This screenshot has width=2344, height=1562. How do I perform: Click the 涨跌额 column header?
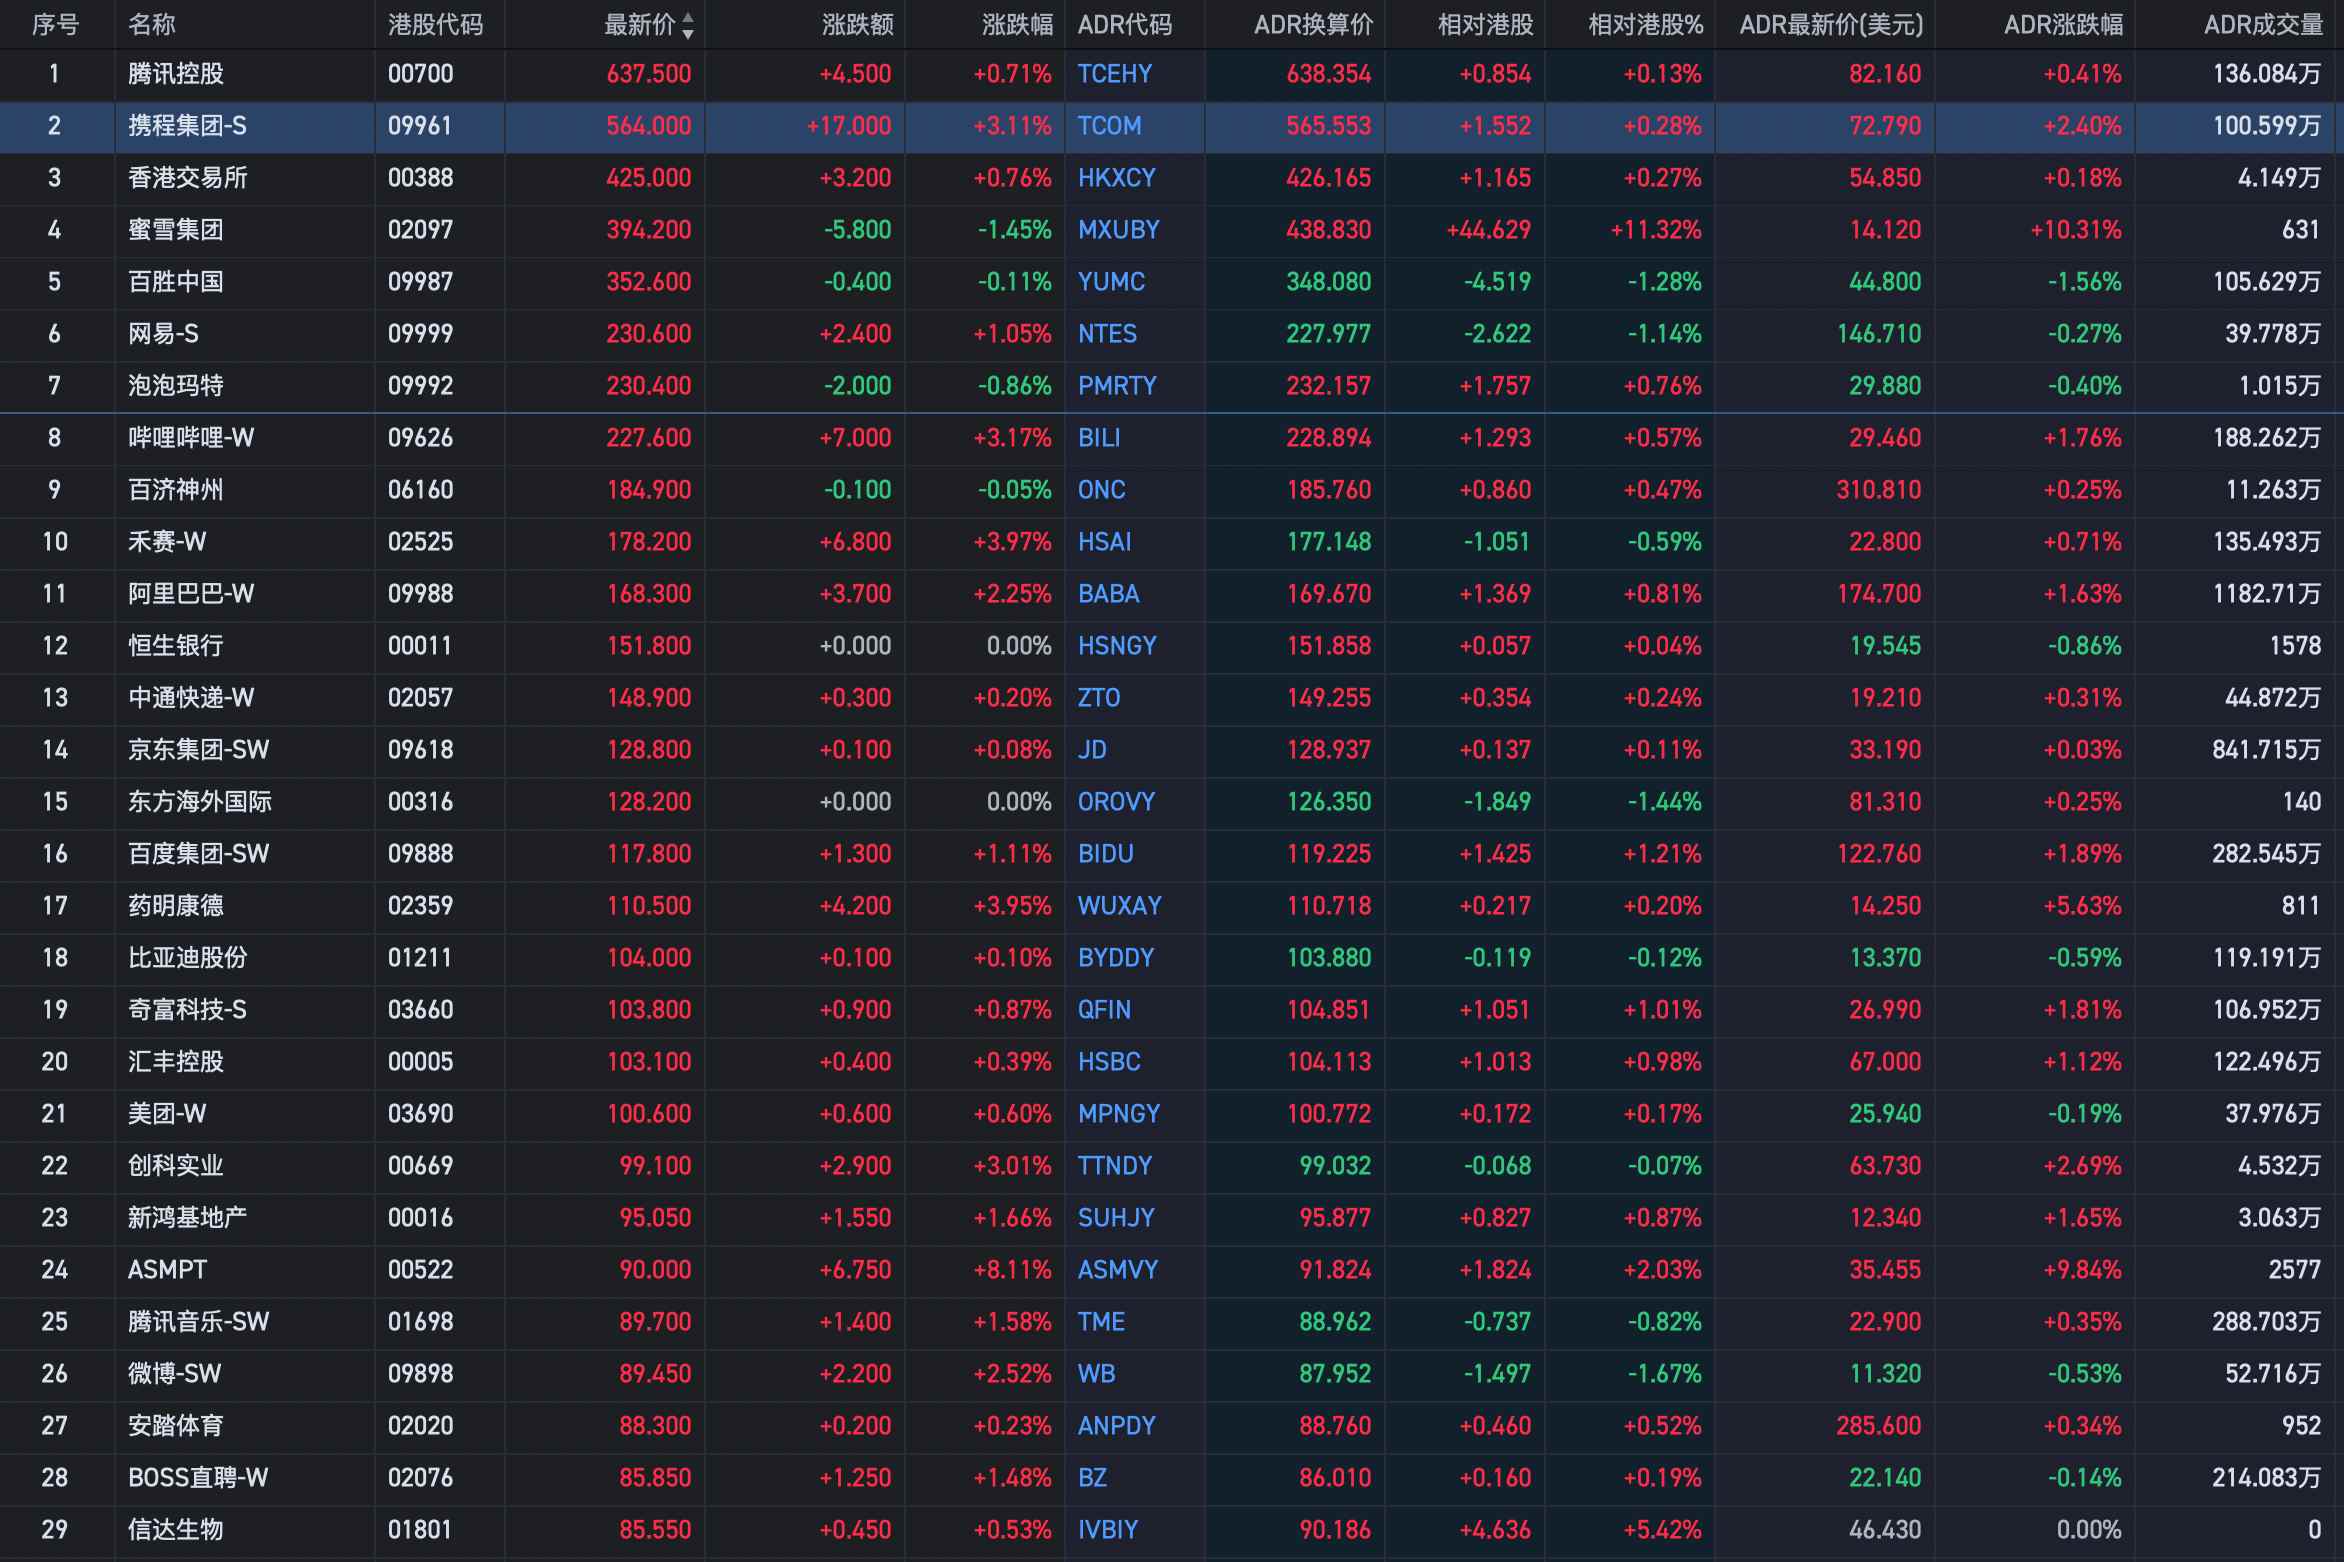point(857,25)
